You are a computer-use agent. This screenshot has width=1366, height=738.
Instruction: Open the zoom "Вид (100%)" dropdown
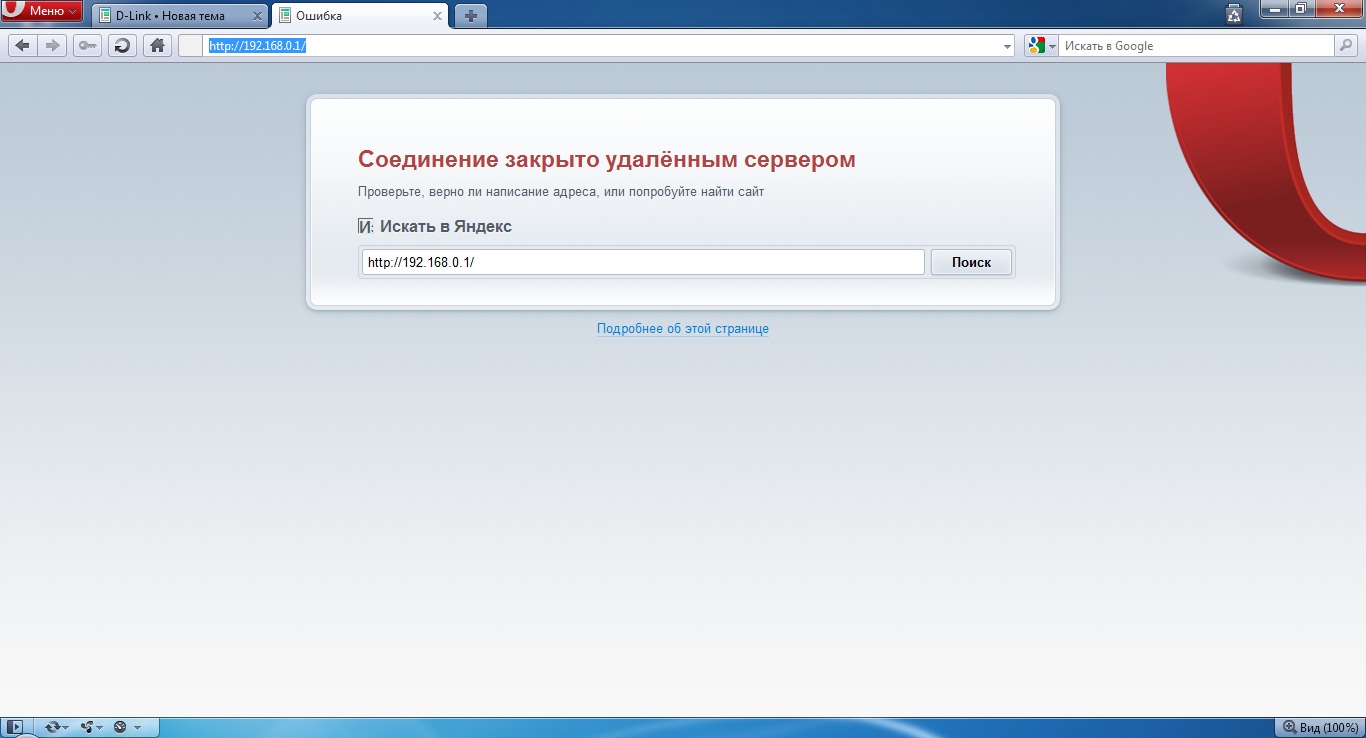click(x=1320, y=727)
